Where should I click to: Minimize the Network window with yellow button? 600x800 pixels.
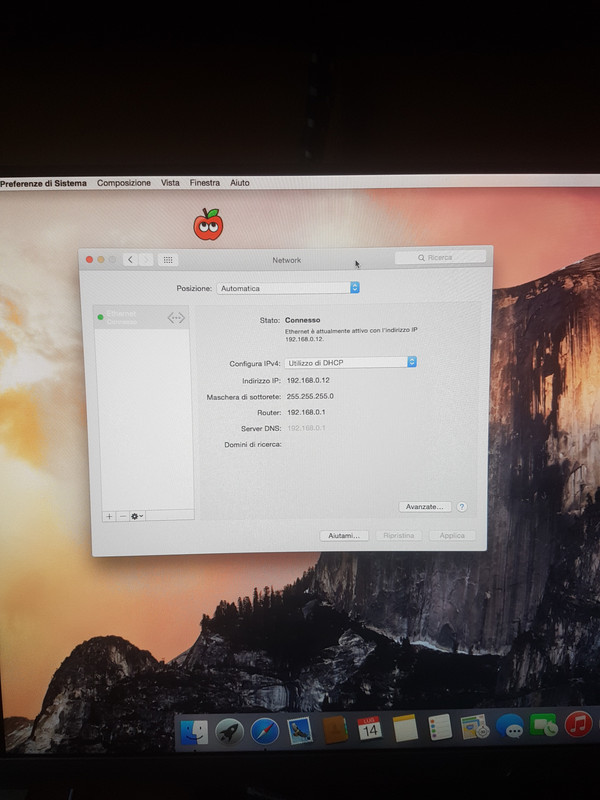[101, 260]
